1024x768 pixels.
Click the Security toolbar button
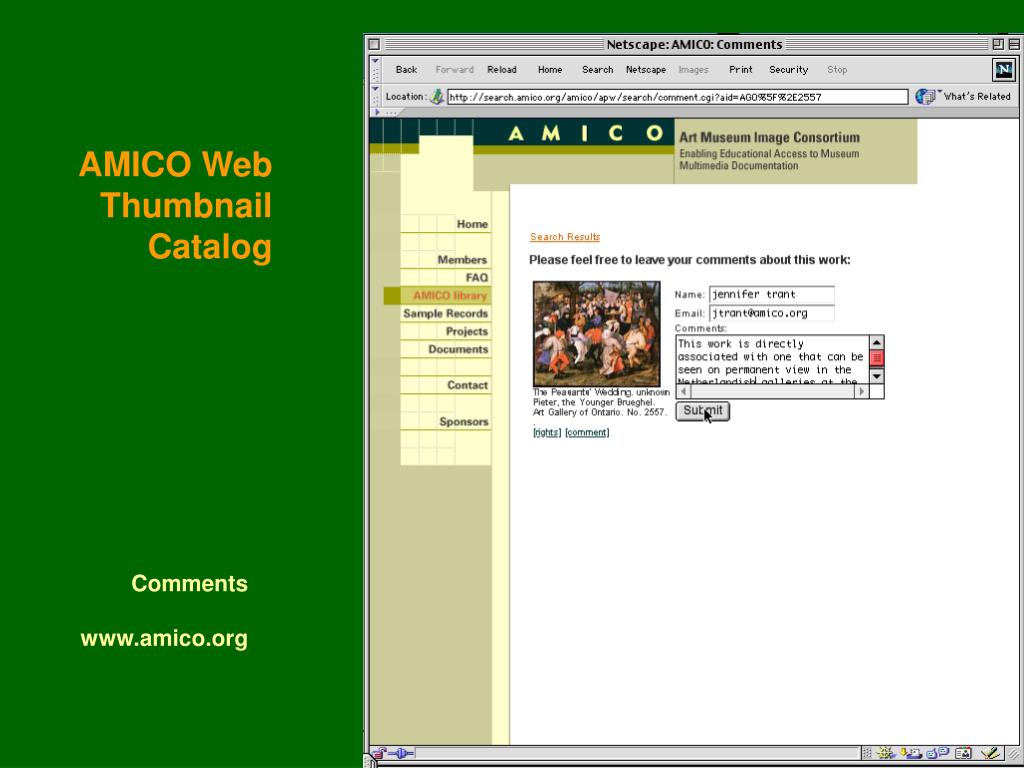tap(788, 70)
